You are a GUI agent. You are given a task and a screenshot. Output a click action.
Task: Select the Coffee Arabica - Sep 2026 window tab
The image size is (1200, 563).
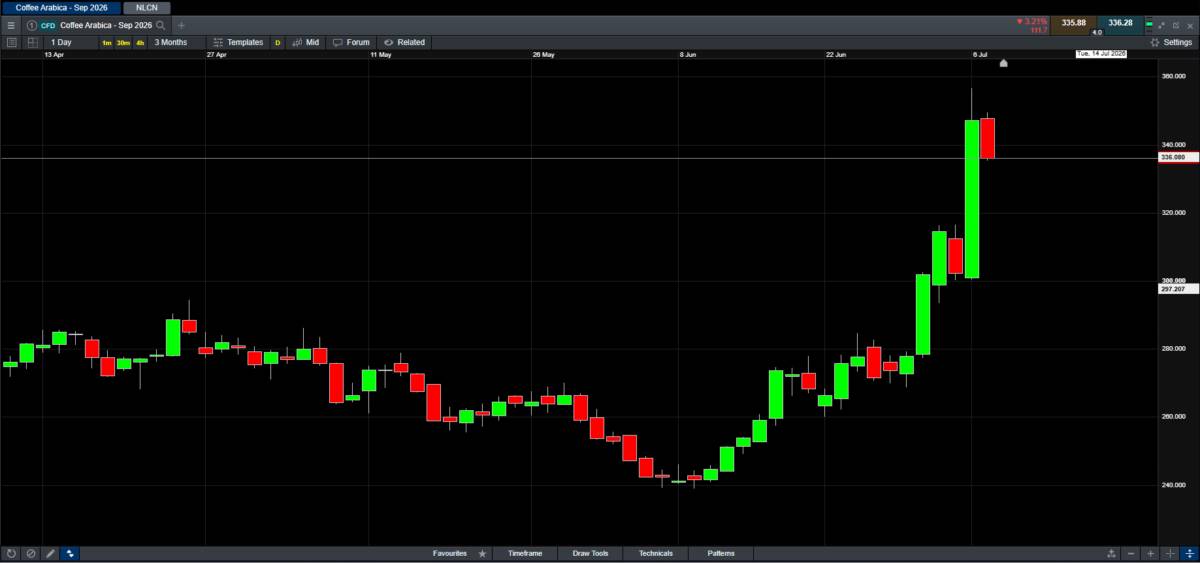61,7
